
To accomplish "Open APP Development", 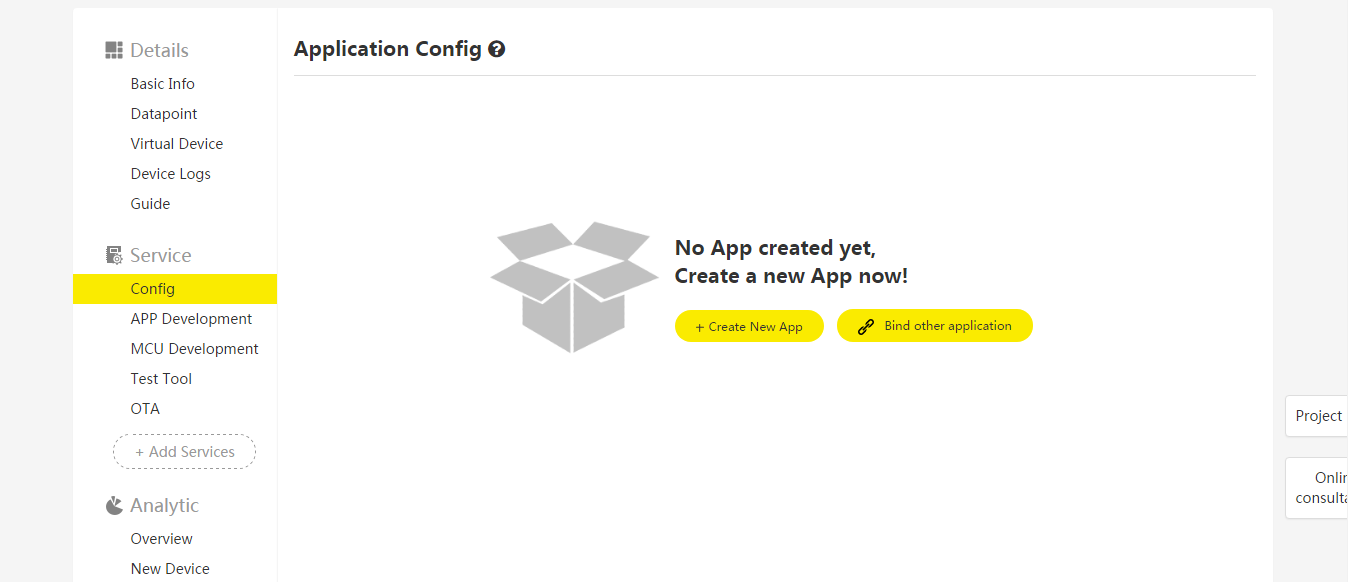I will pos(191,318).
